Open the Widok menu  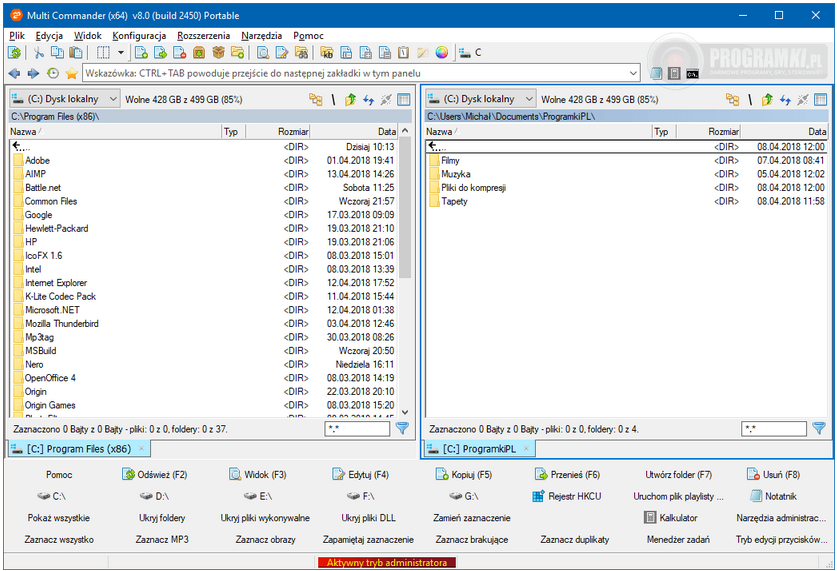tap(88, 36)
